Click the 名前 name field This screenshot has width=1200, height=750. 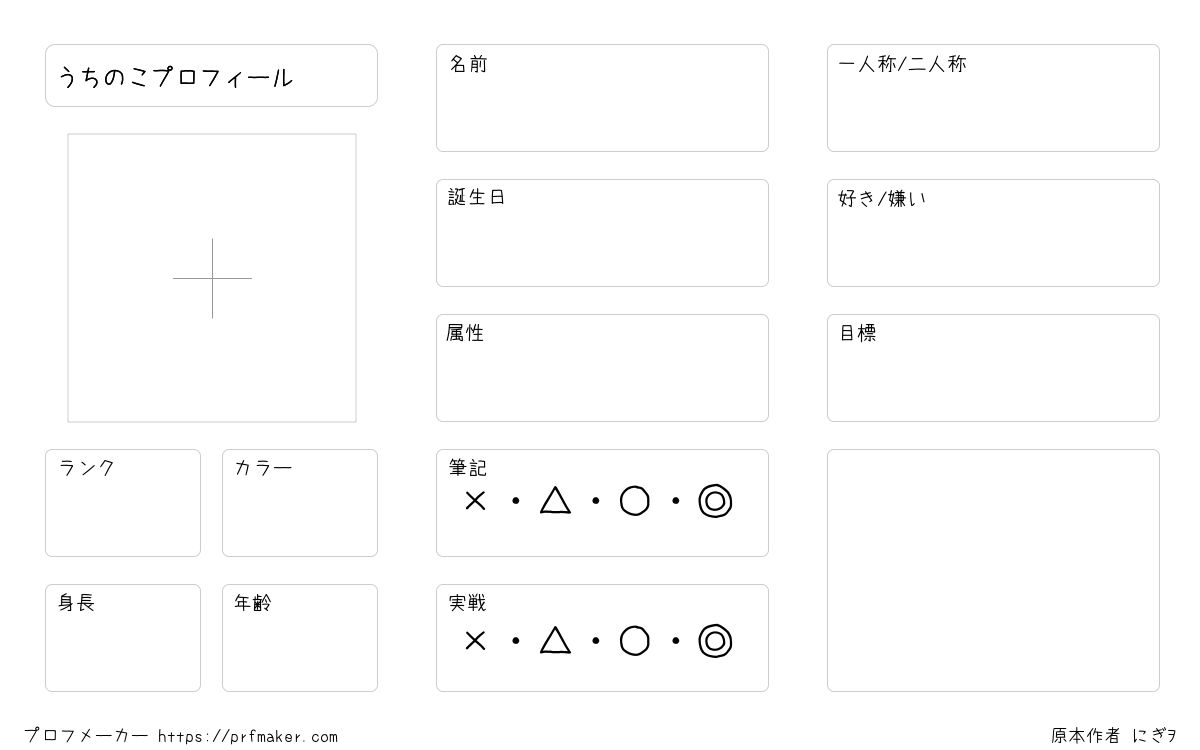pos(602,98)
